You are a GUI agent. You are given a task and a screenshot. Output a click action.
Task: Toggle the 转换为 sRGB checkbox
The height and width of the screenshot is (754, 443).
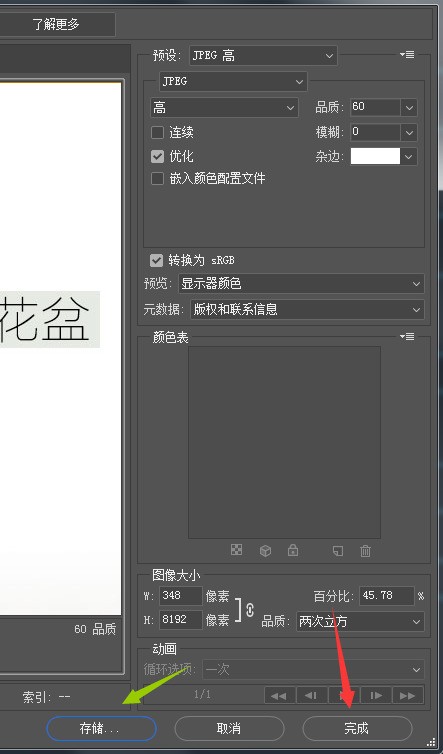[x=156, y=260]
